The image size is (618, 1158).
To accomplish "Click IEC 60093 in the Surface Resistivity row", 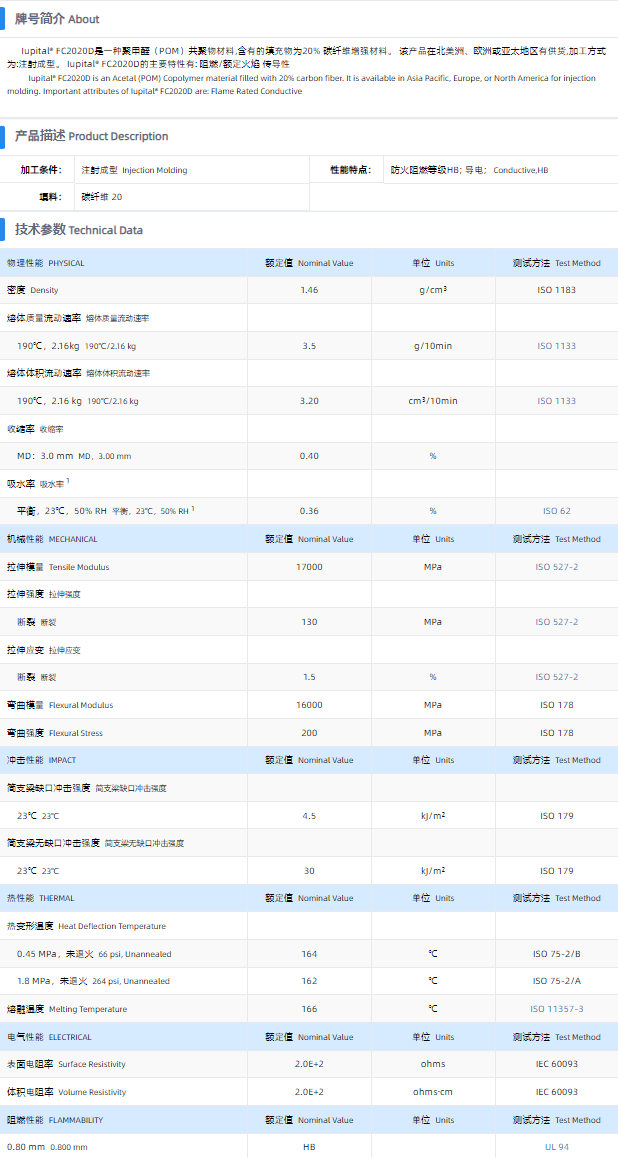I will click(x=557, y=1064).
